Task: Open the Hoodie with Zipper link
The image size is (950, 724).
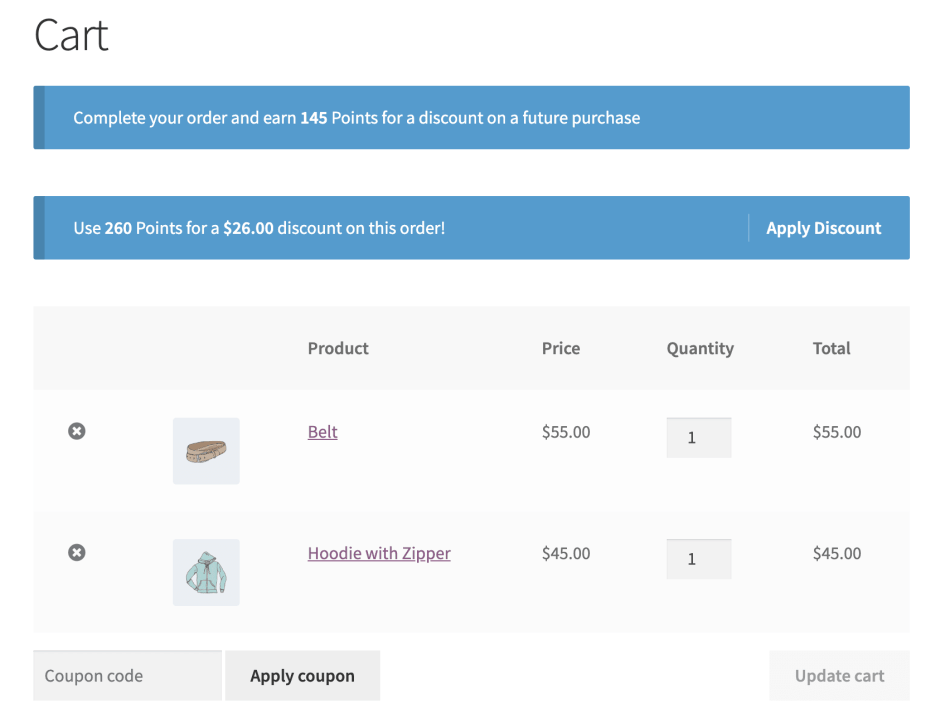Action: pyautogui.click(x=379, y=553)
